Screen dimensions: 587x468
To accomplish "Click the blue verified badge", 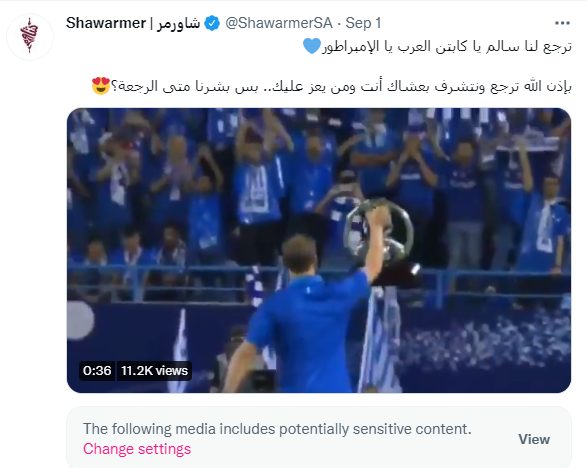I will [x=212, y=23].
